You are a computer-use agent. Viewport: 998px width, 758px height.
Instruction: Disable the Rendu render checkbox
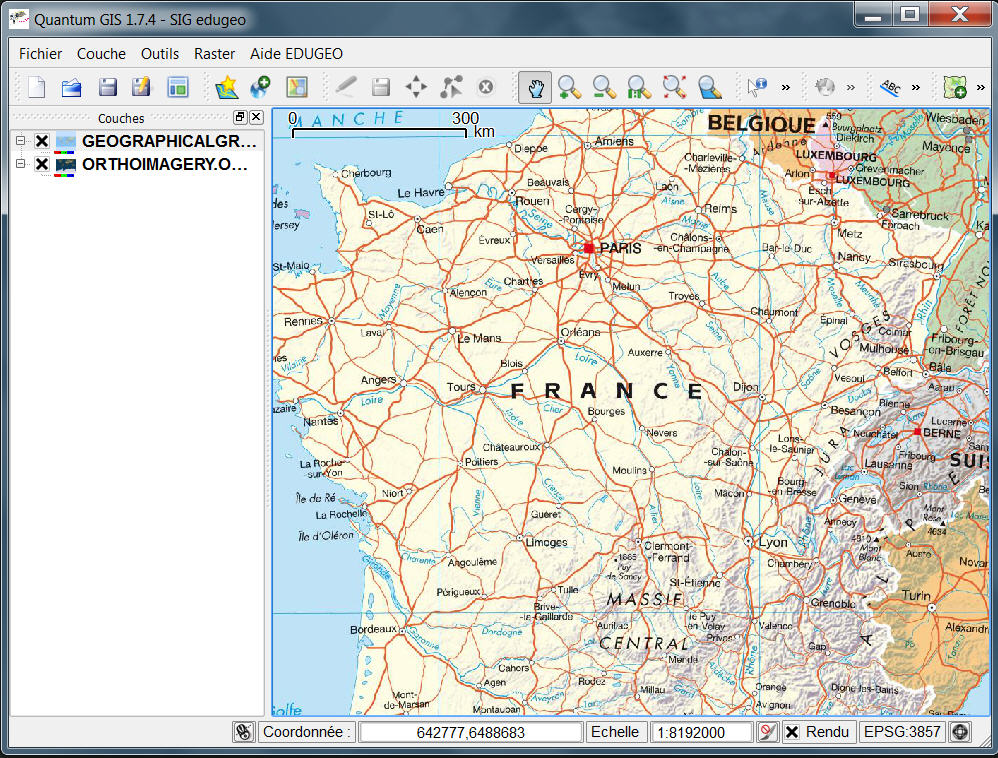point(791,732)
